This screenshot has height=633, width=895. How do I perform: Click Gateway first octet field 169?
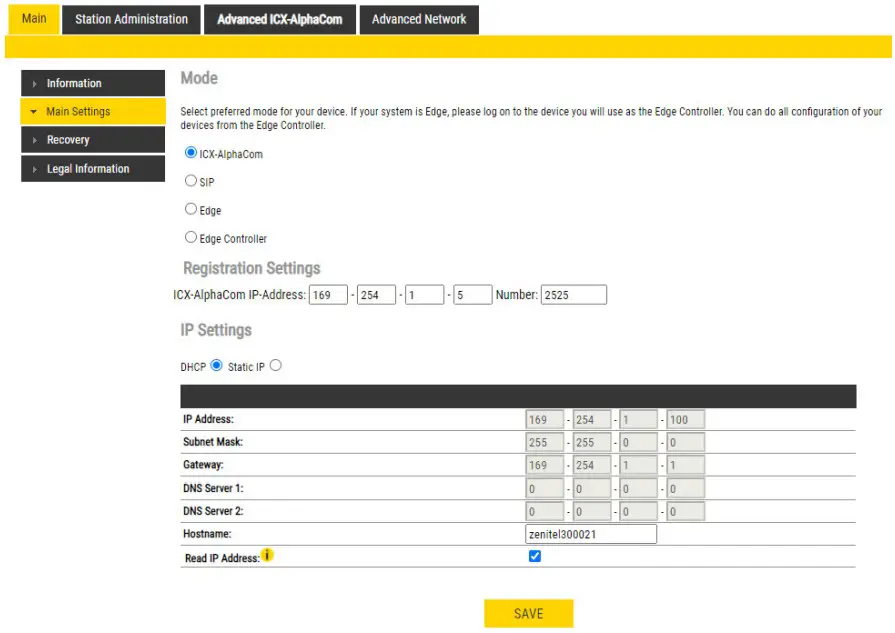[545, 465]
